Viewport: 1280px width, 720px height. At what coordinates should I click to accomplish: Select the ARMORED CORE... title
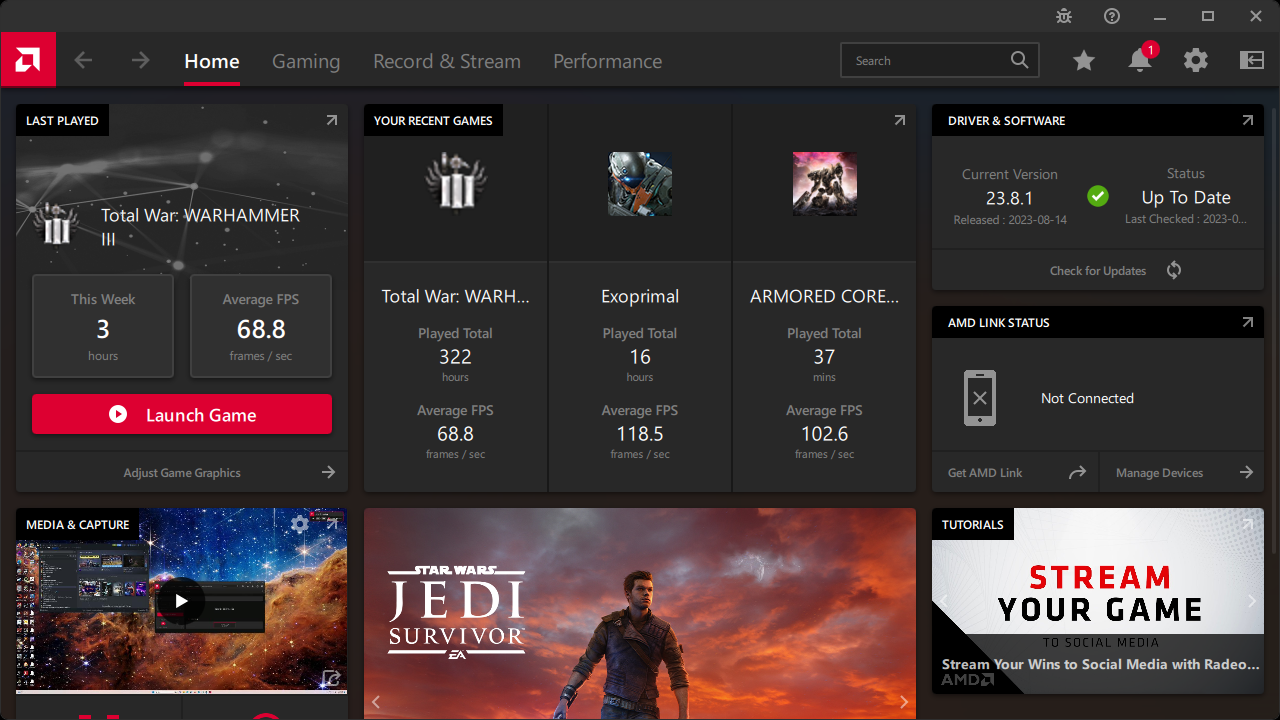825,297
